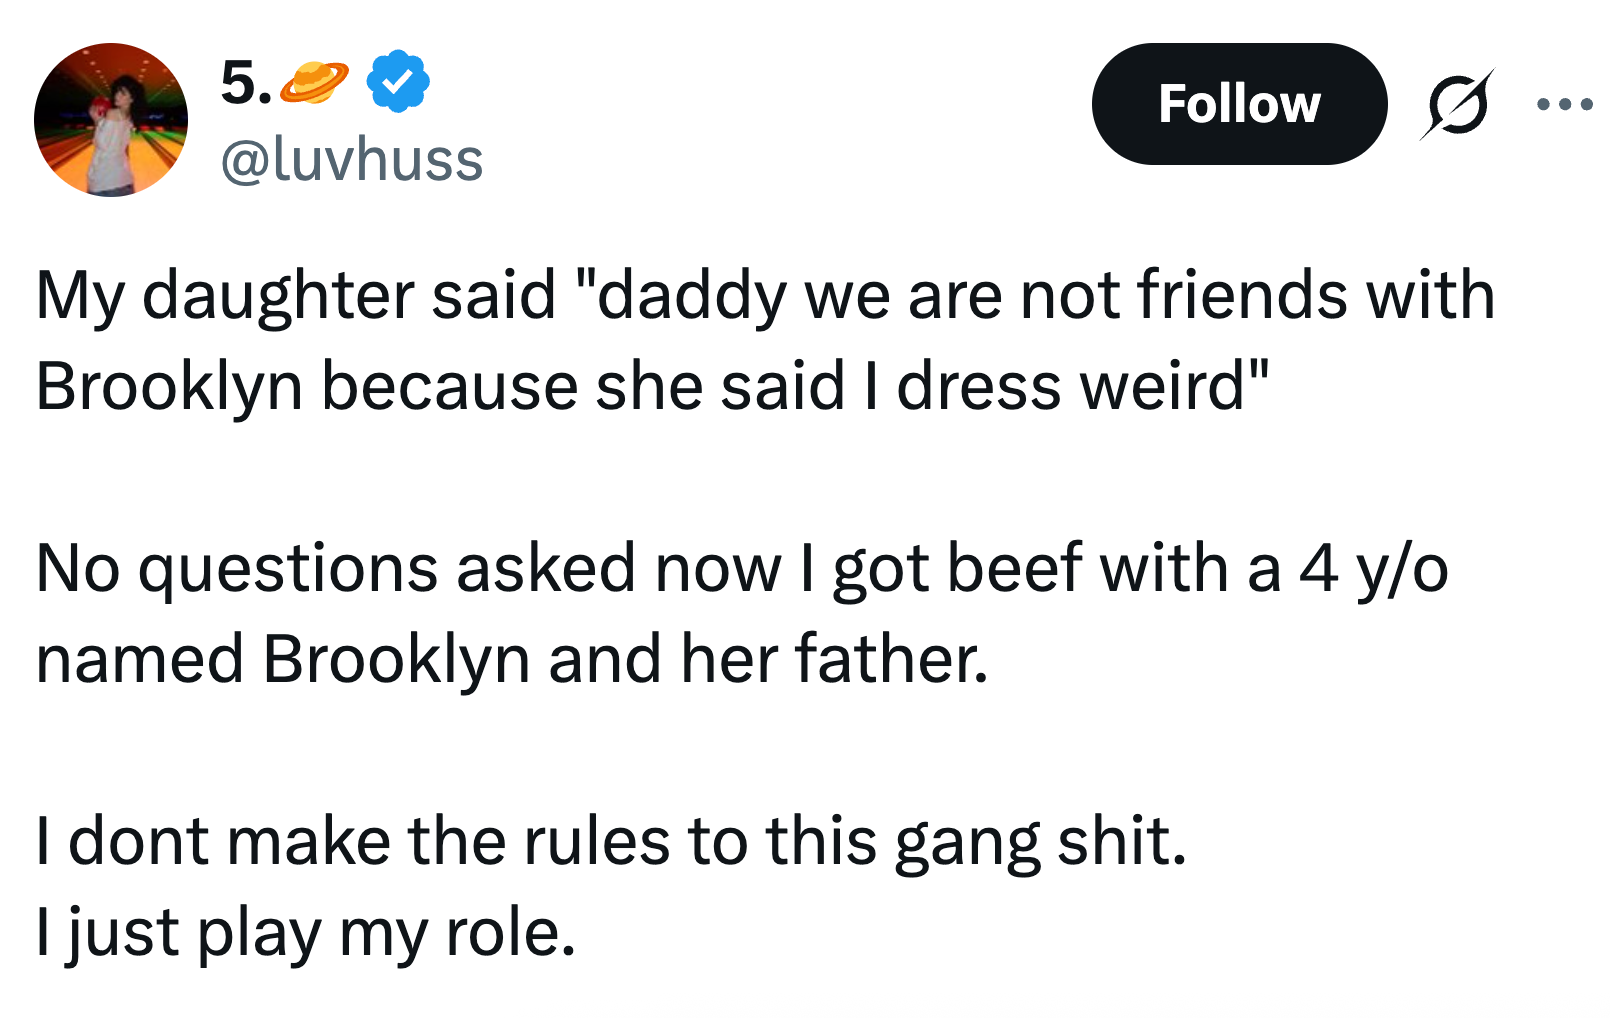This screenshot has width=1610, height=1018.
Task: Click the blue verified checkmark badge
Action: 398,82
